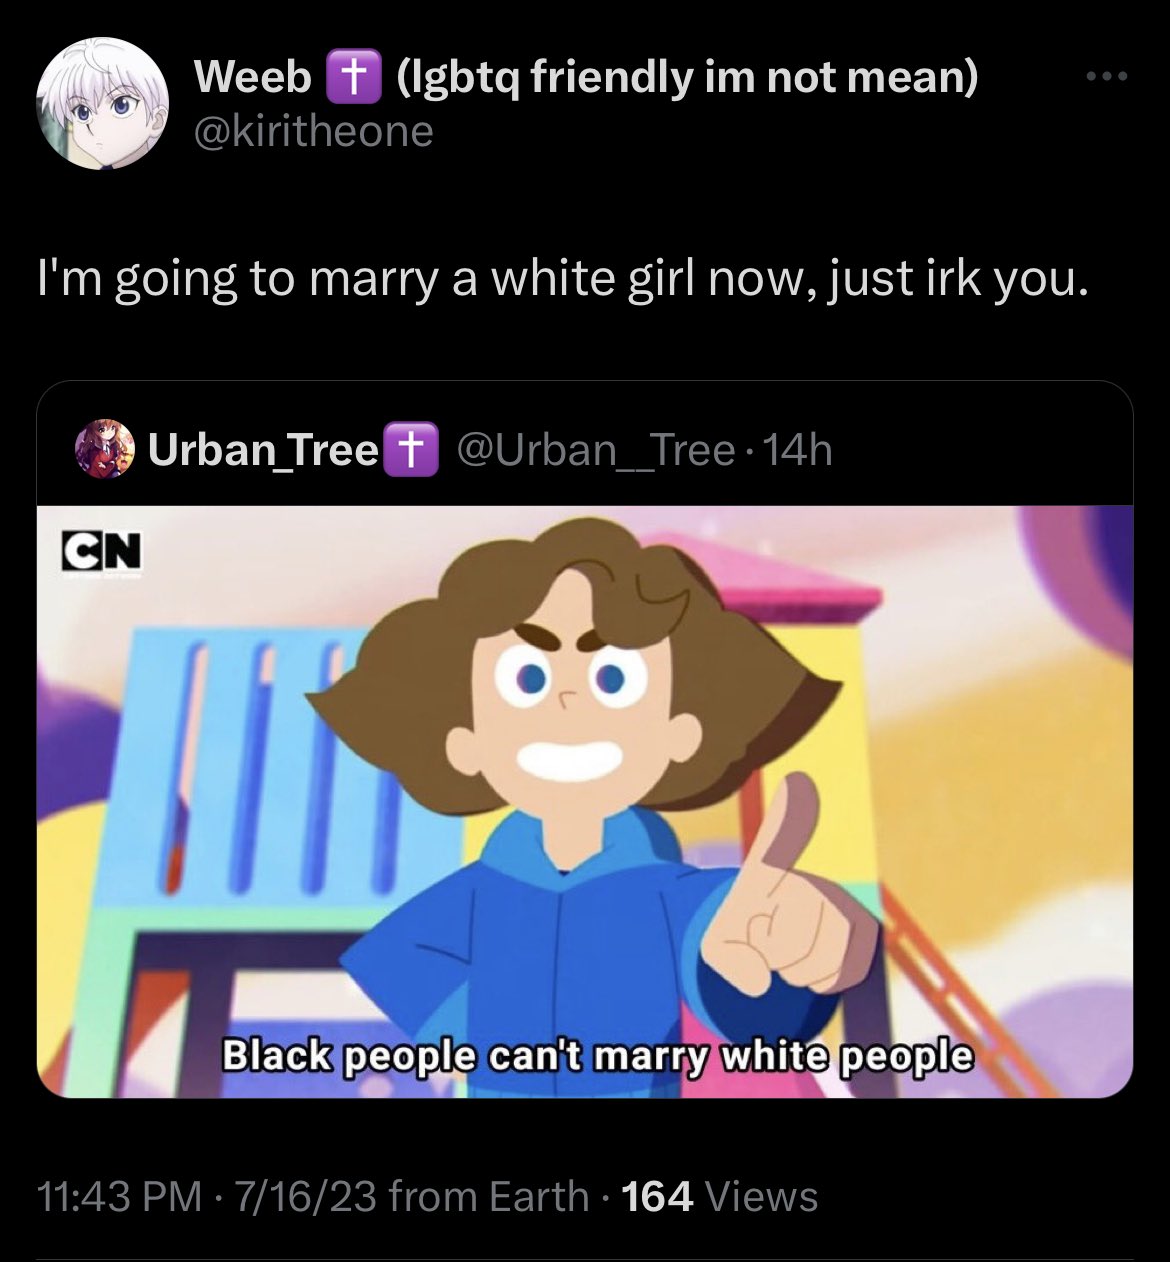Open the @kiritheone handle link

coord(313,131)
